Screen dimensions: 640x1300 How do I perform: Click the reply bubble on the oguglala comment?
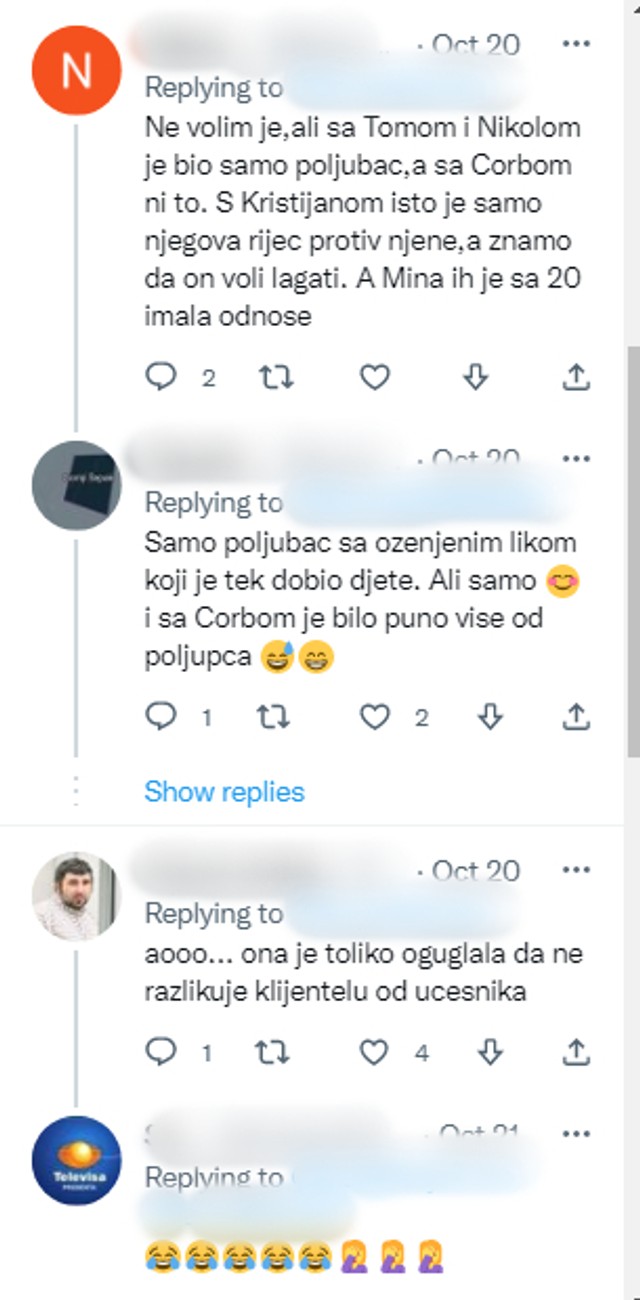[162, 1051]
